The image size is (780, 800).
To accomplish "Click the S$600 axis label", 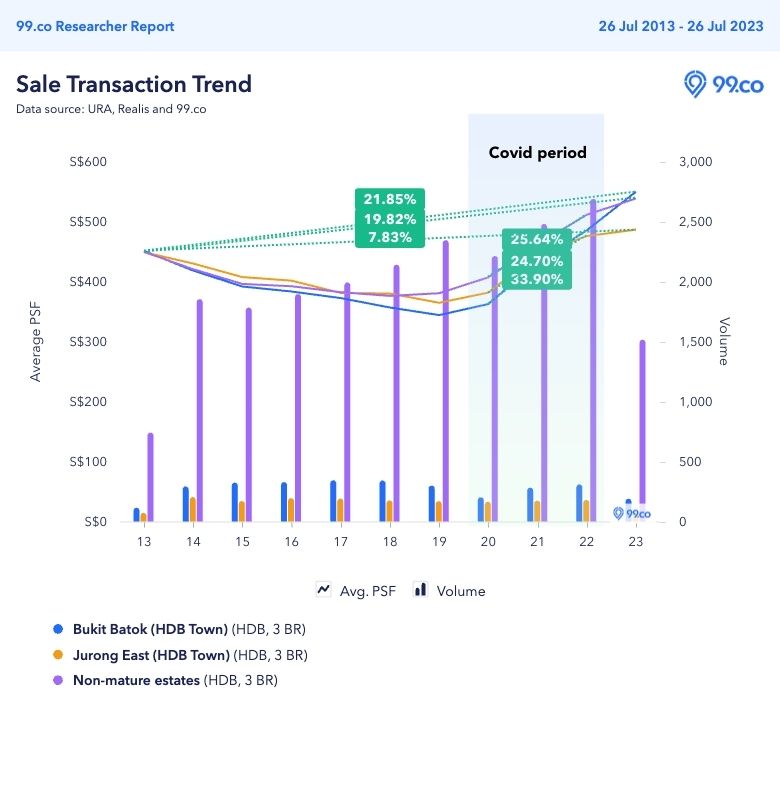I will click(x=88, y=162).
